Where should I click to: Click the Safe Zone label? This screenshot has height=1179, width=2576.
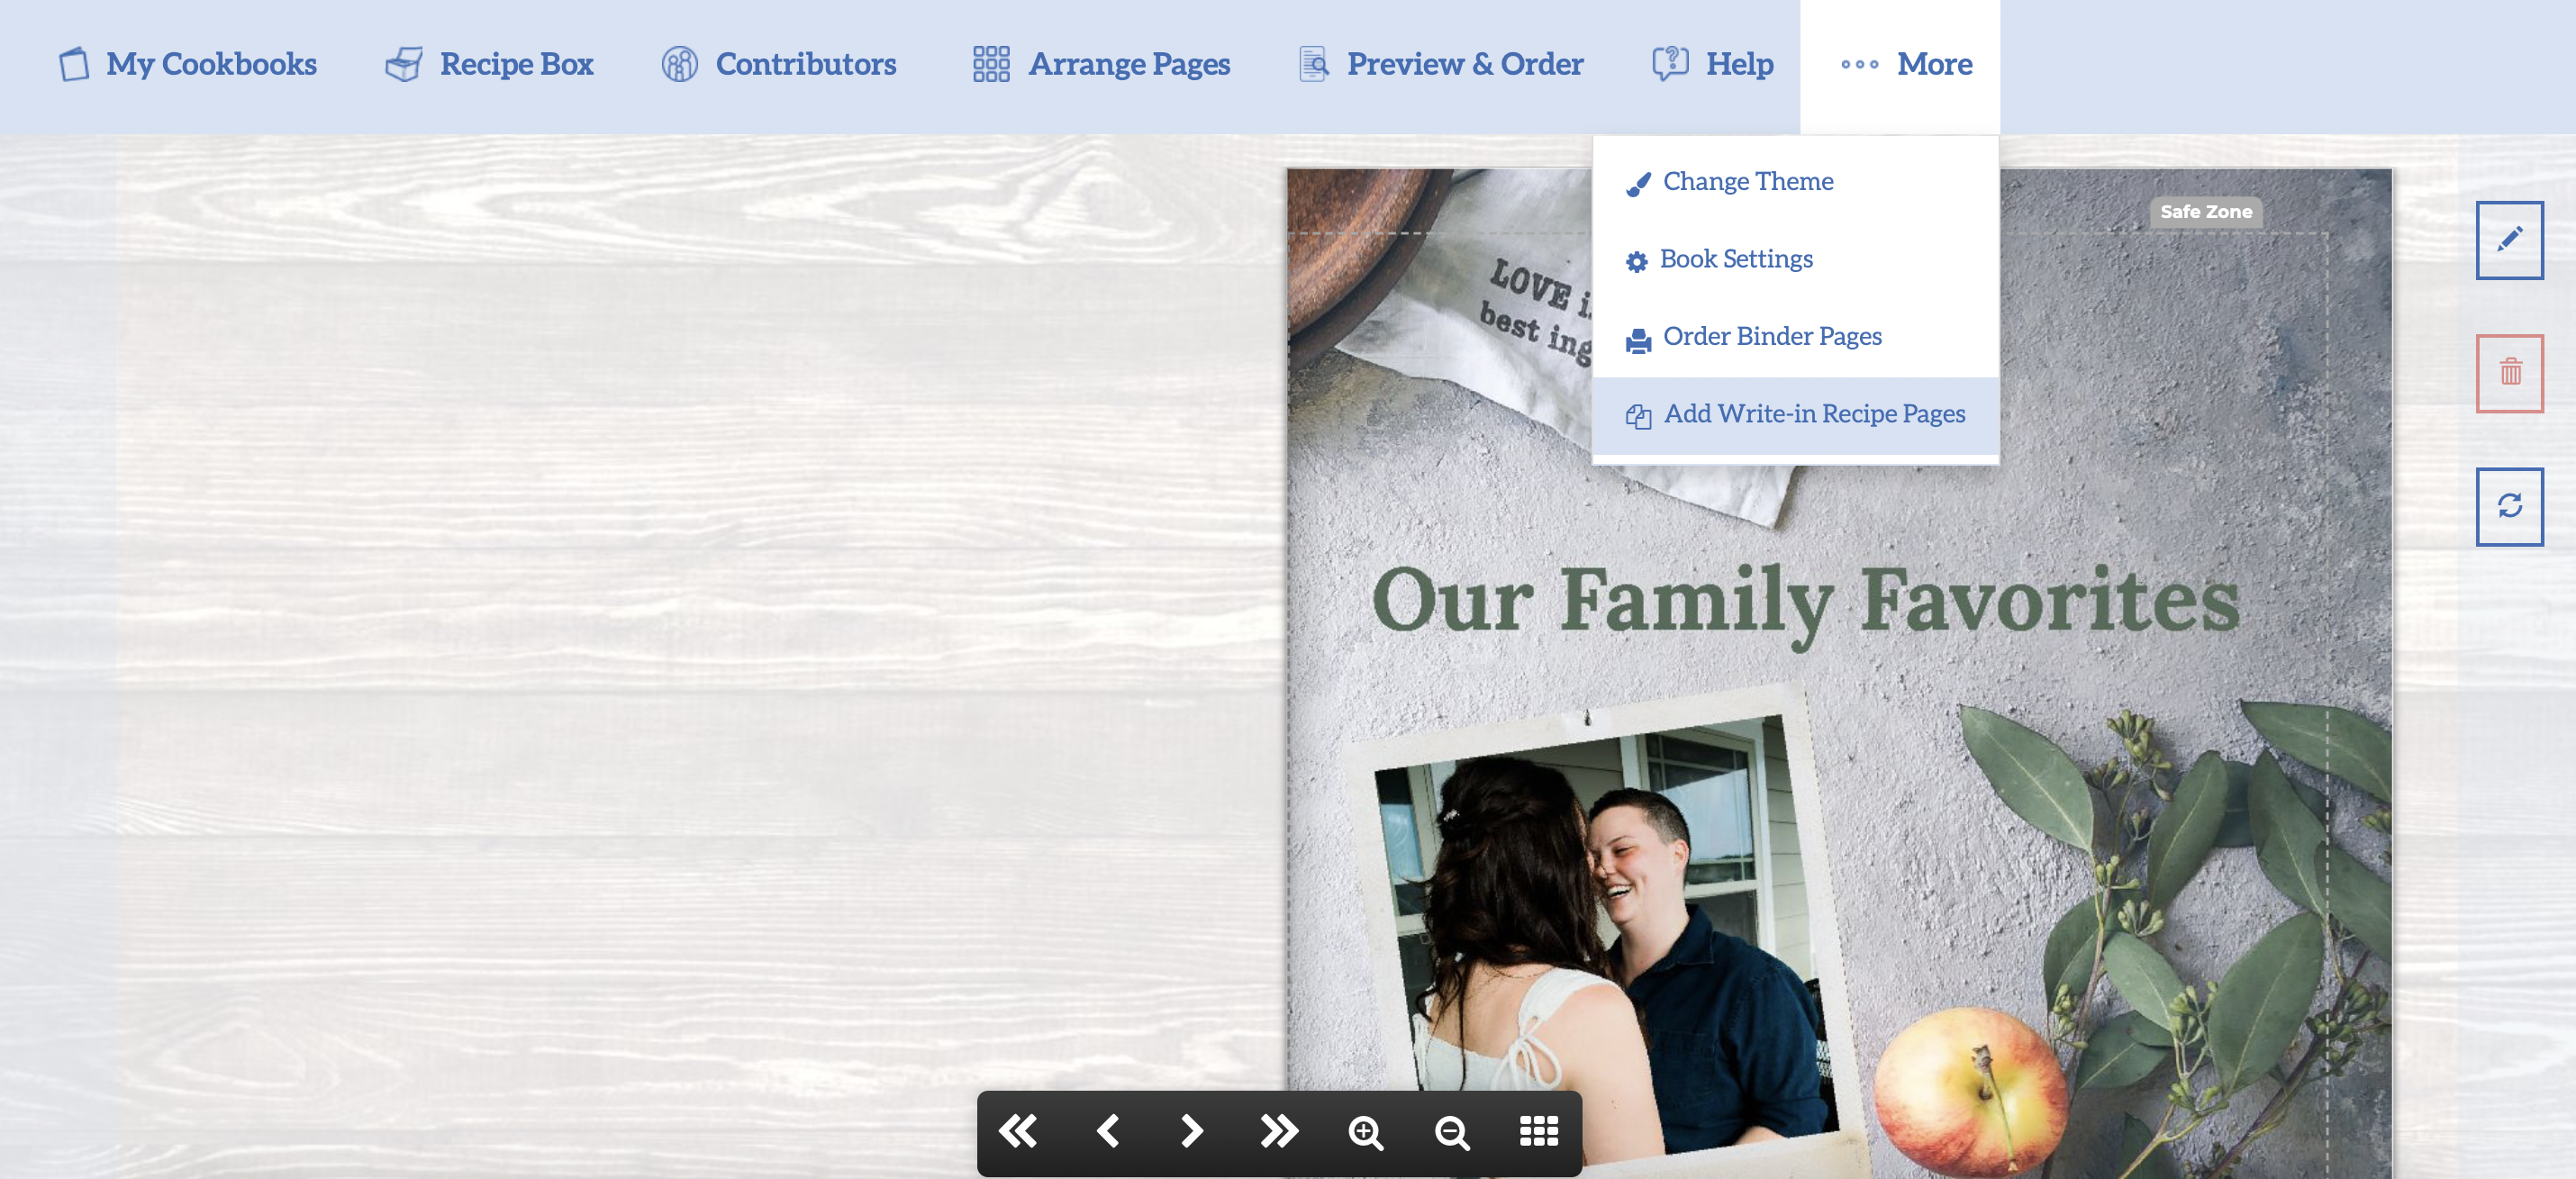[2205, 212]
